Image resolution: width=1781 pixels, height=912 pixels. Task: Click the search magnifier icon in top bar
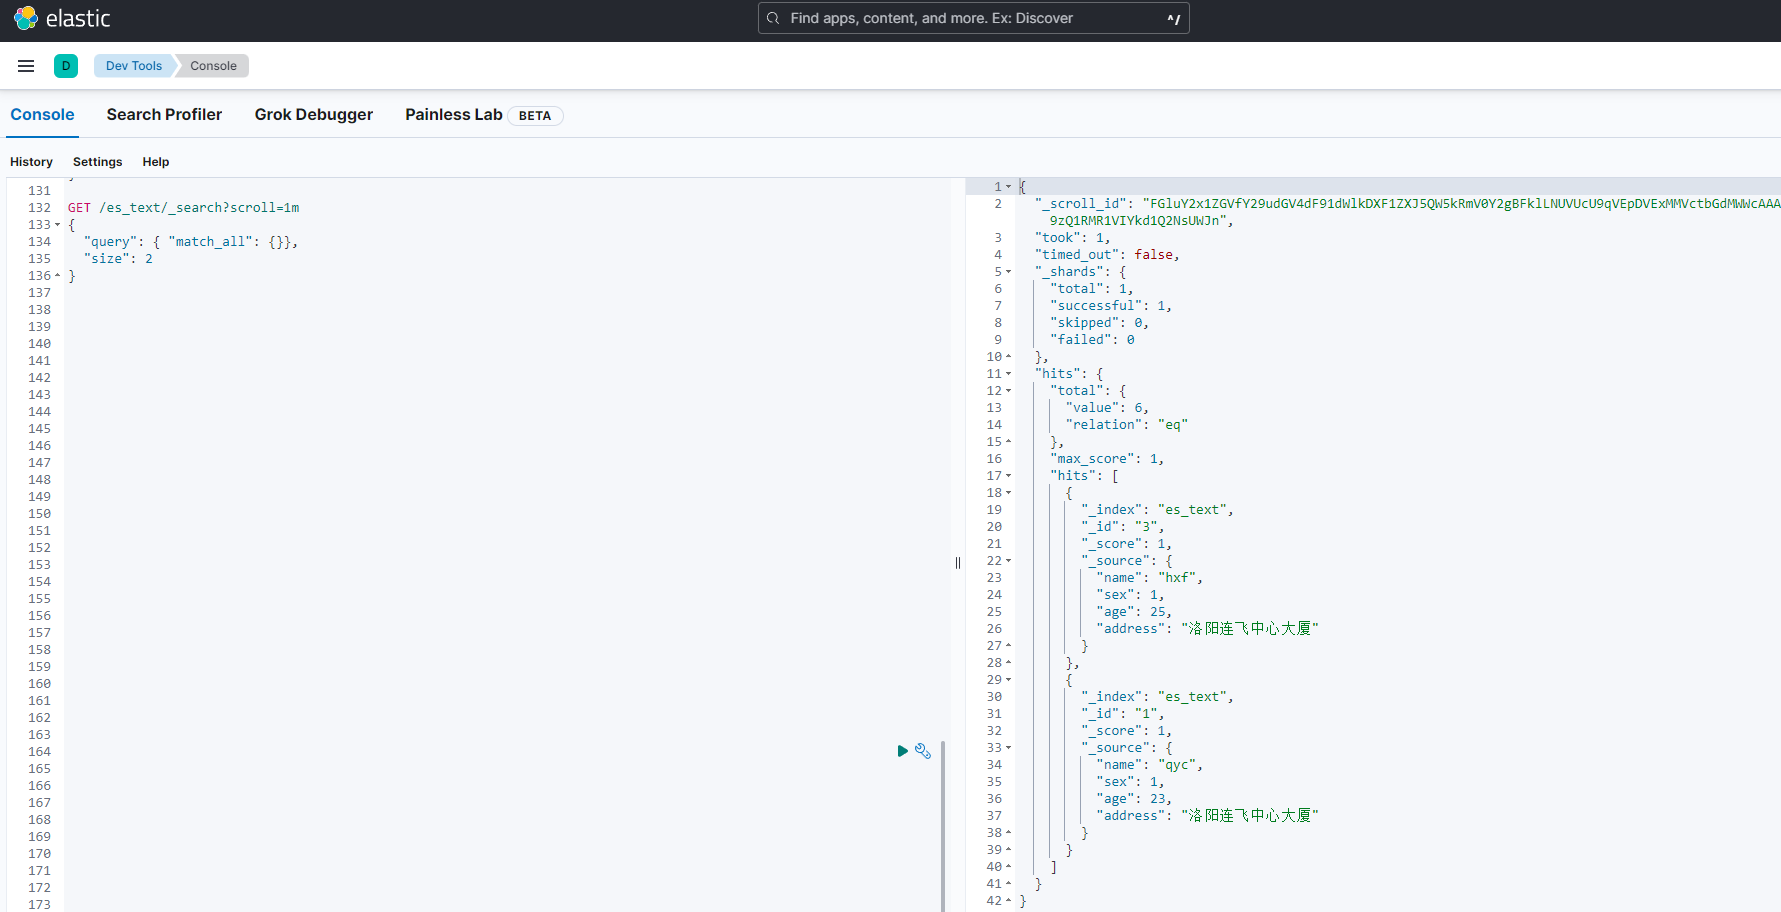click(x=773, y=18)
